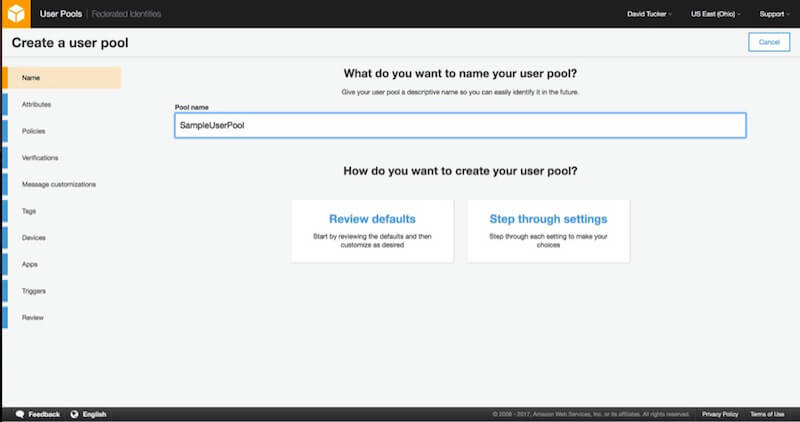Click the globe language icon
Screen dimensions: 800x422
[x=74, y=414]
